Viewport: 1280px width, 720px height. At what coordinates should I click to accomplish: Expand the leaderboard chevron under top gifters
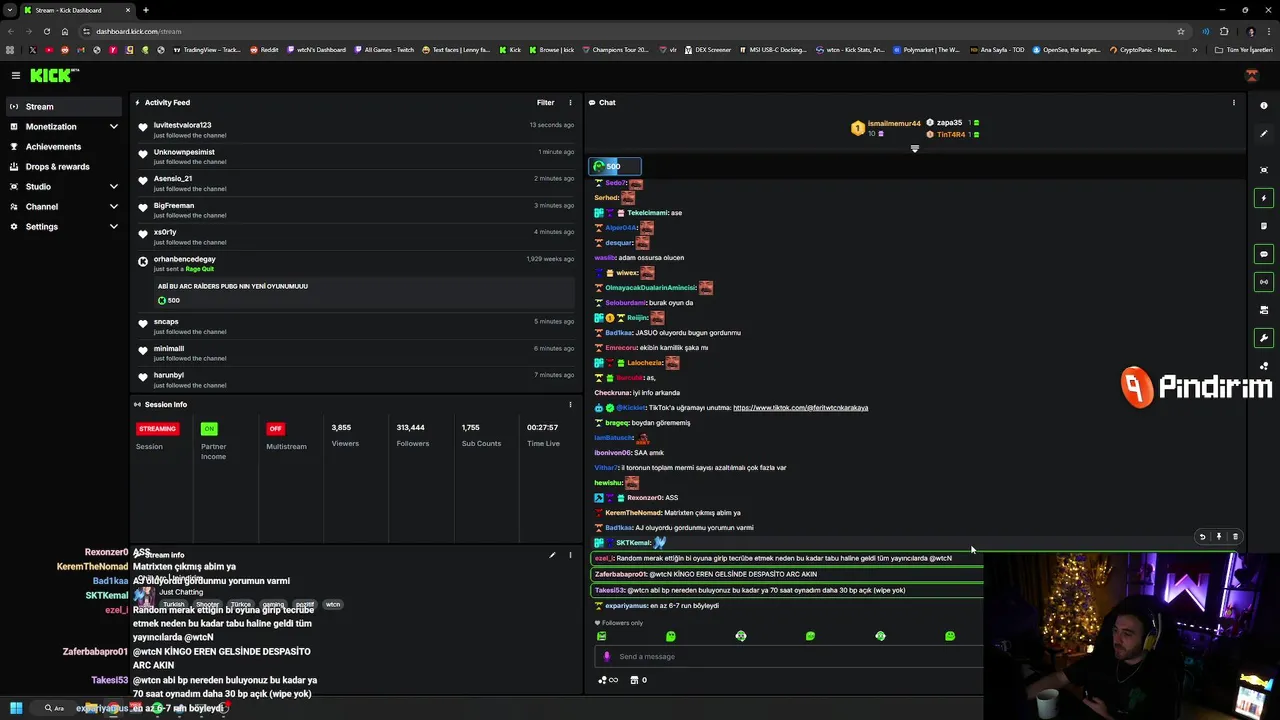[914, 149]
